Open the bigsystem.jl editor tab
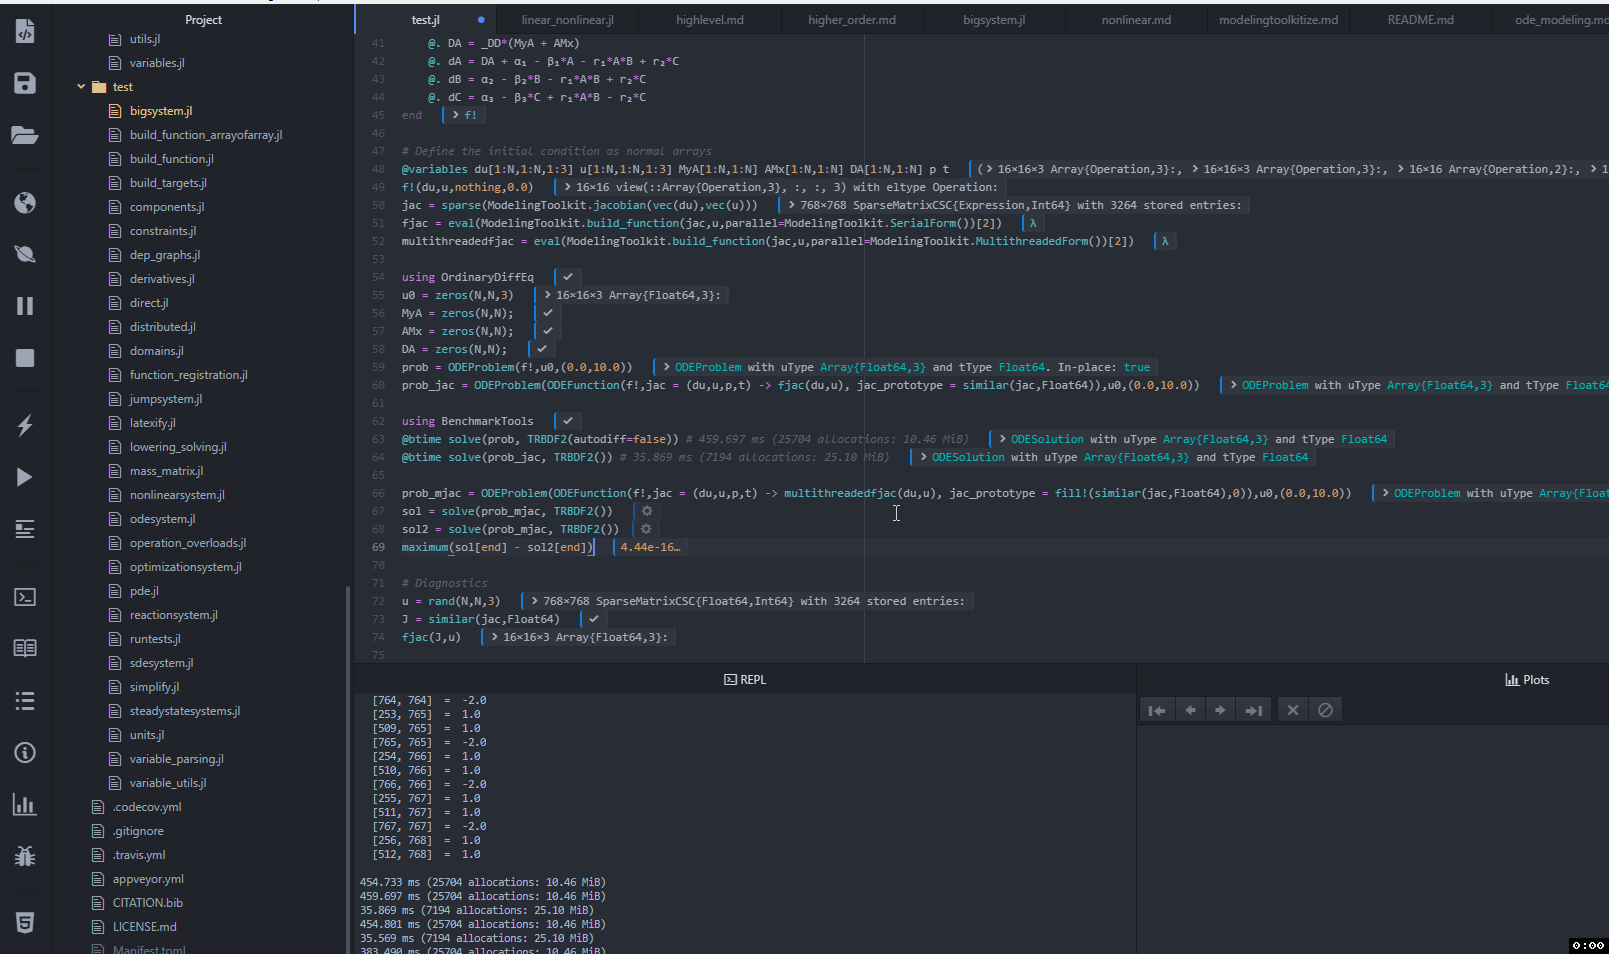This screenshot has width=1609, height=954. (x=994, y=20)
